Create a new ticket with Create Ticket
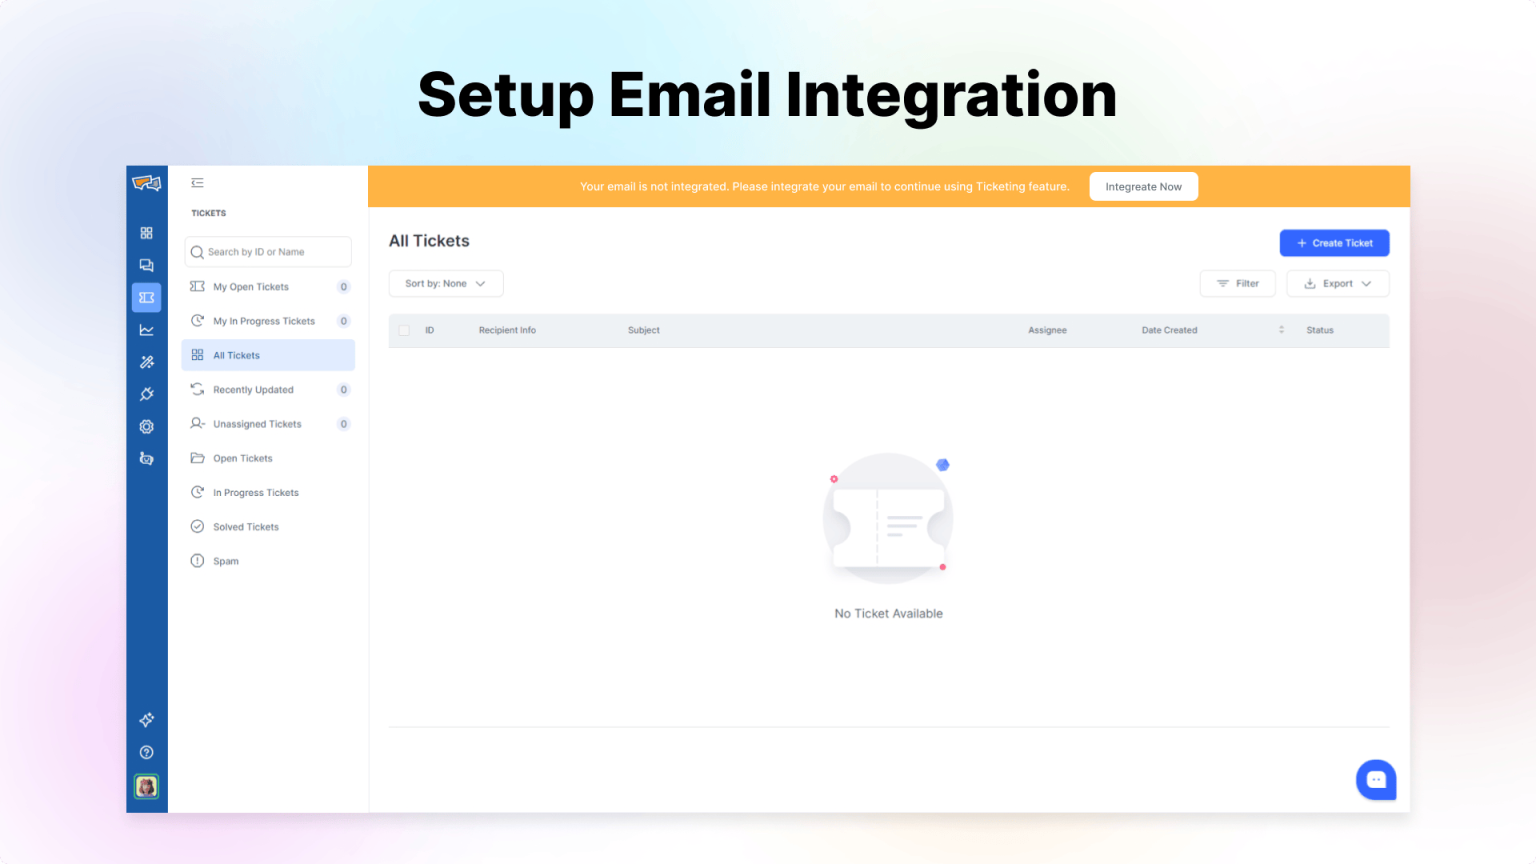Image resolution: width=1536 pixels, height=864 pixels. (x=1334, y=242)
